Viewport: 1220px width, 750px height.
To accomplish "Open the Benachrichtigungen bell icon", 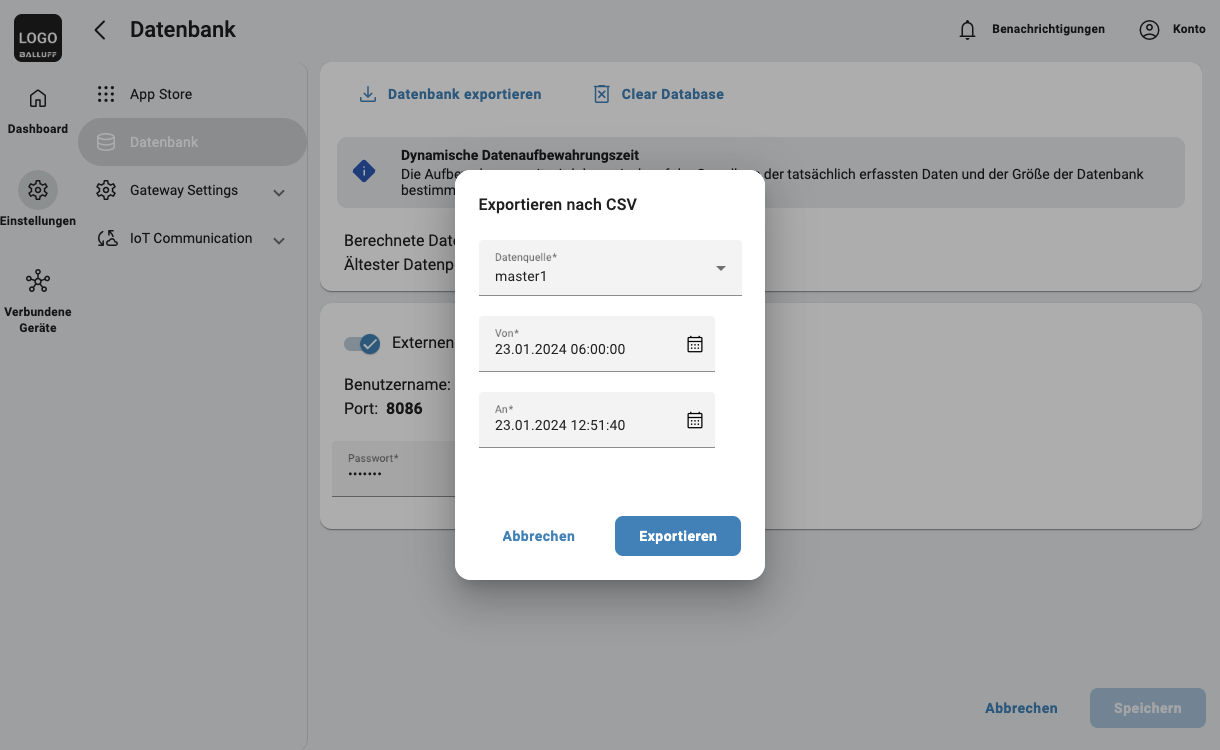I will [x=967, y=30].
